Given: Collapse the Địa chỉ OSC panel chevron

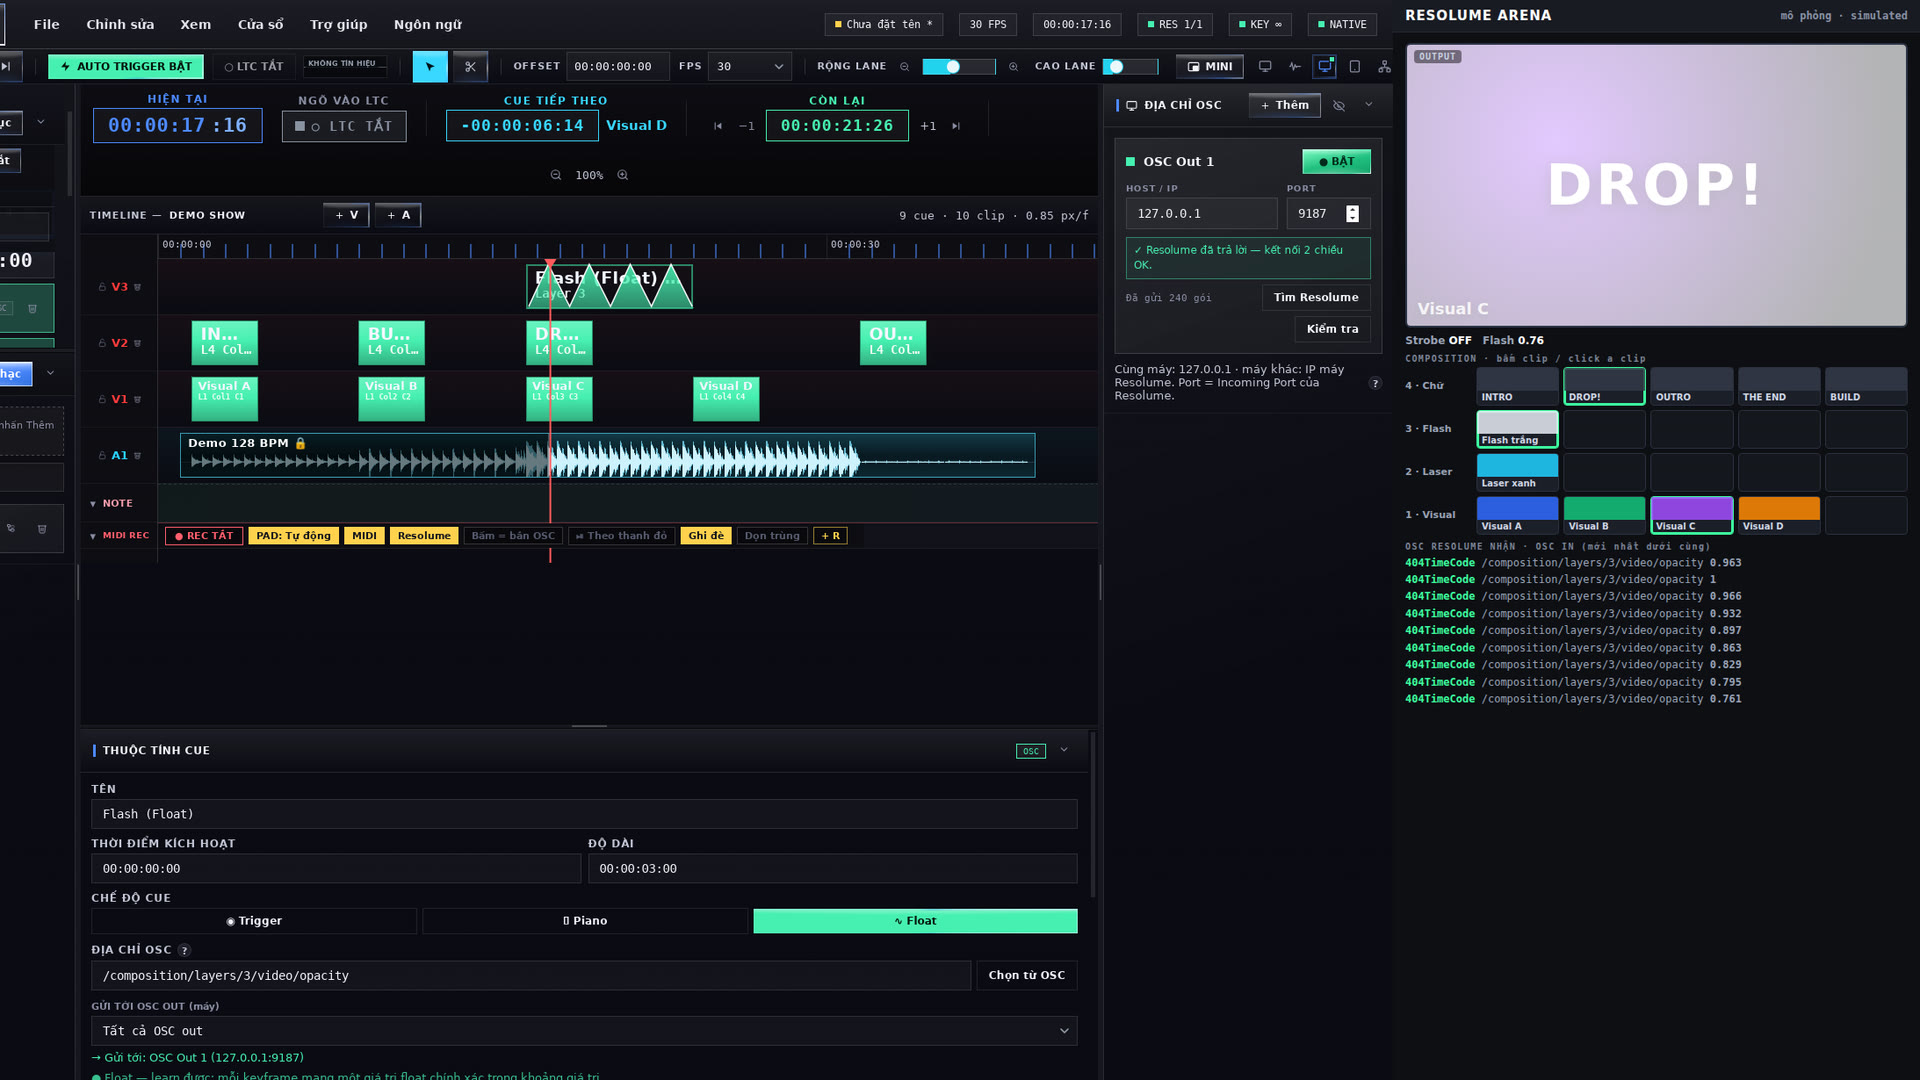Looking at the screenshot, I should [1369, 105].
